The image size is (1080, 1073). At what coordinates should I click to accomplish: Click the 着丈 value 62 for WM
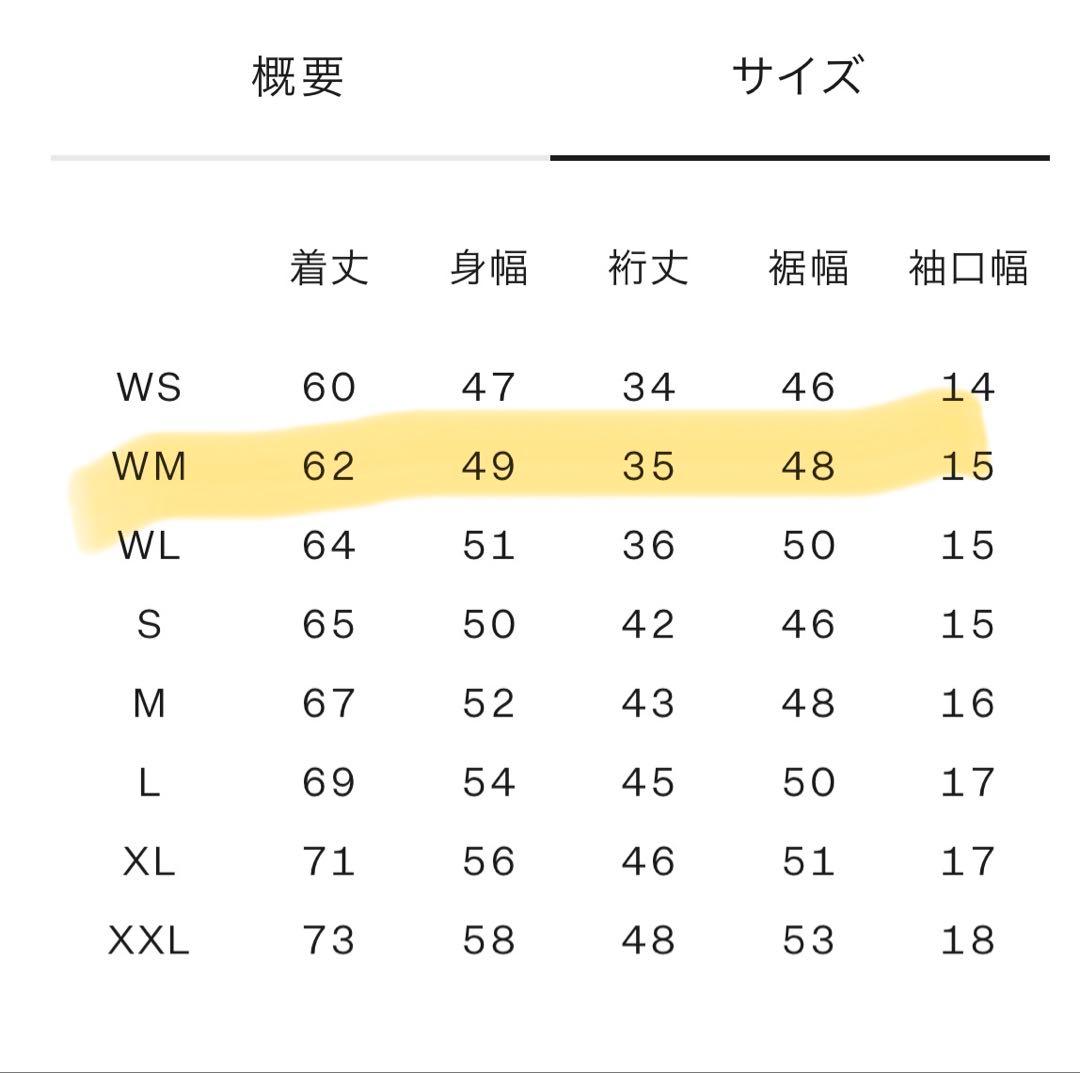[x=329, y=466]
